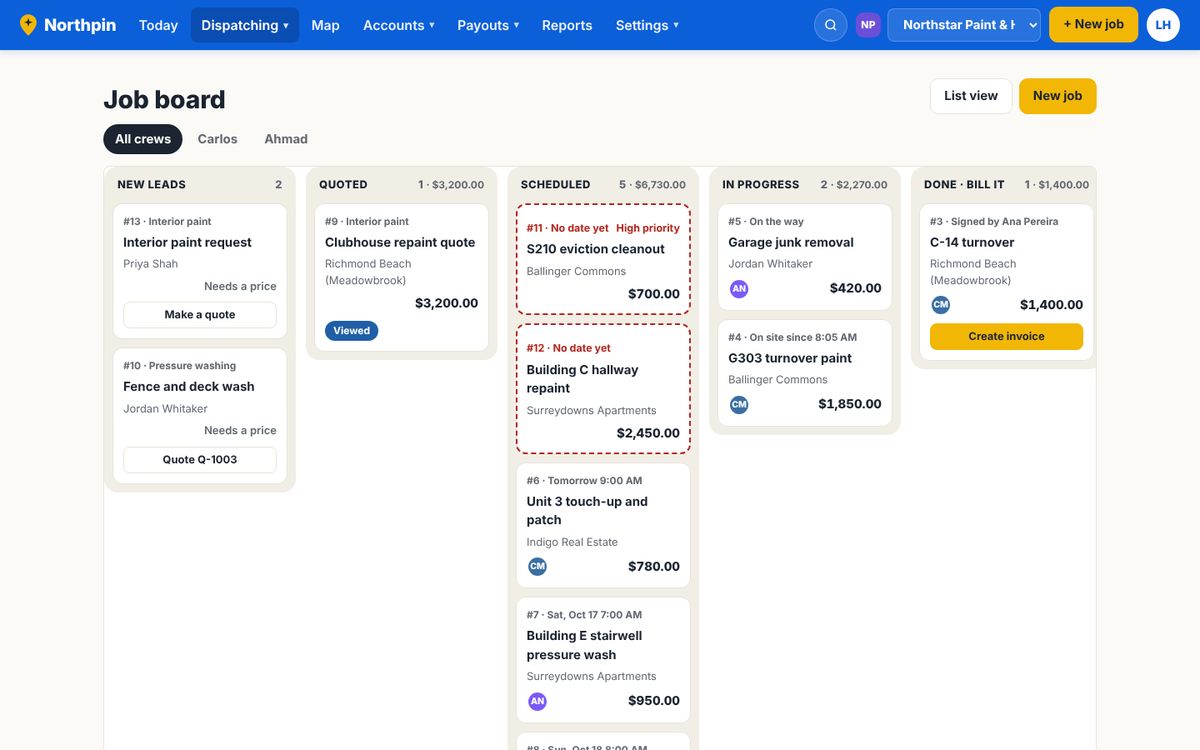Expand the Accounts dropdown menu

point(398,25)
